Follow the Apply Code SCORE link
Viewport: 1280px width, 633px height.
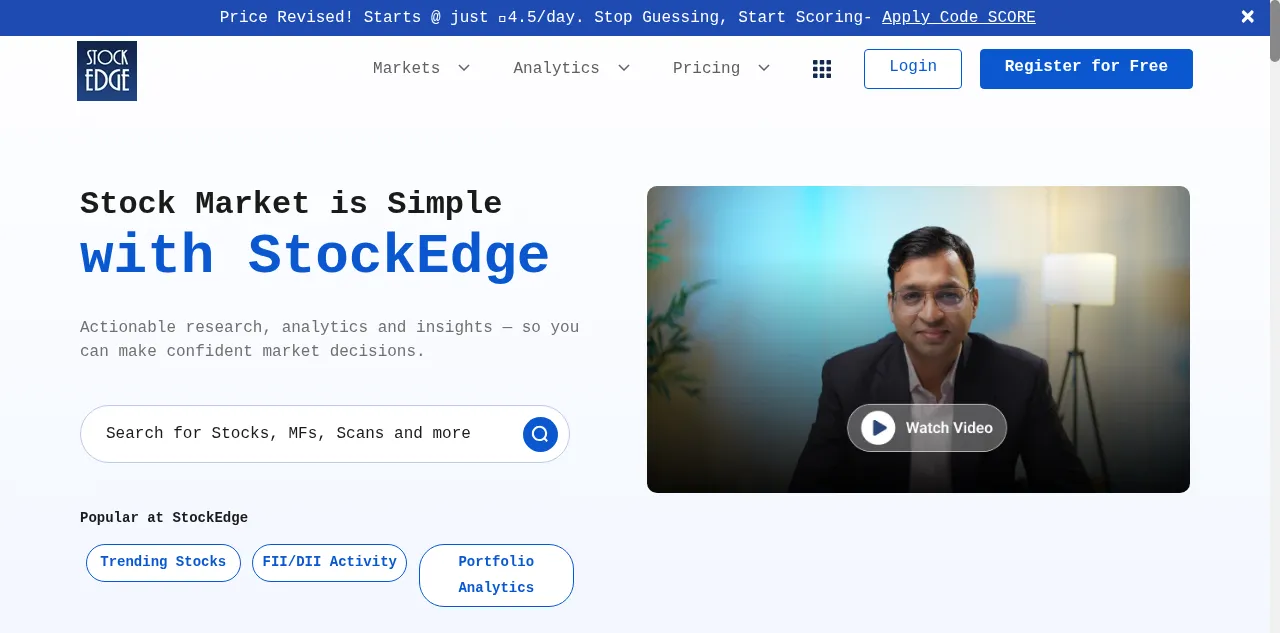tap(959, 17)
